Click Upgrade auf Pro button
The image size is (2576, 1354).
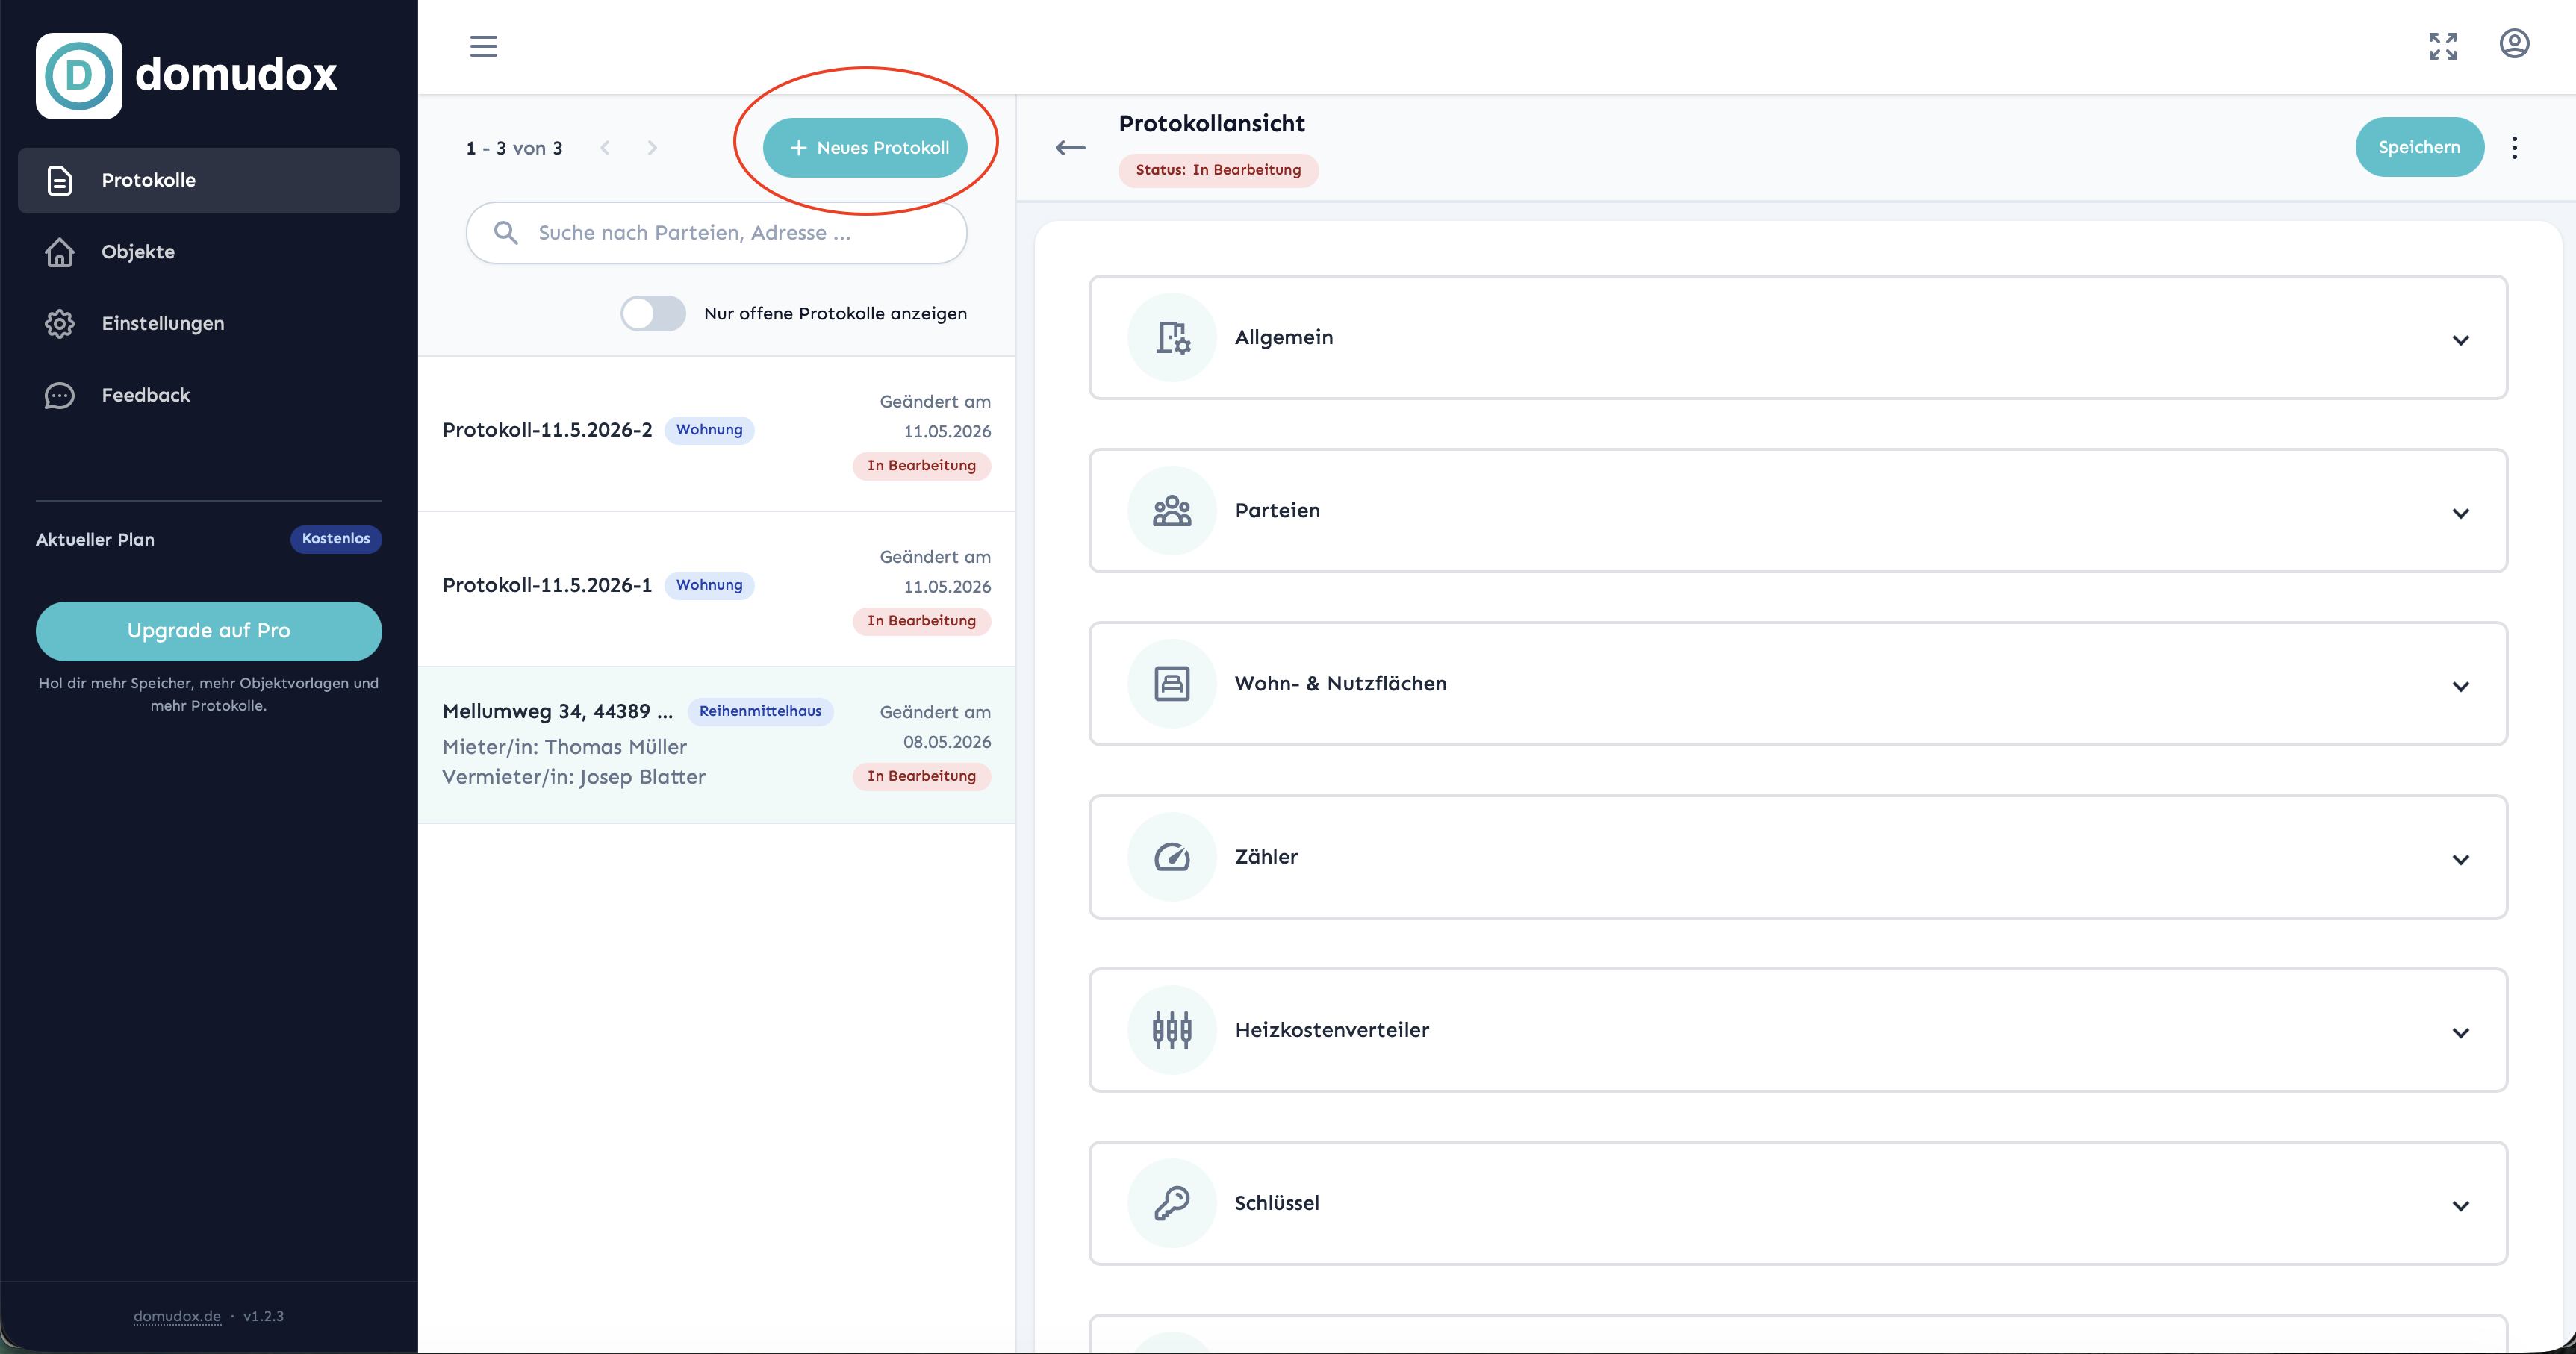click(x=209, y=631)
